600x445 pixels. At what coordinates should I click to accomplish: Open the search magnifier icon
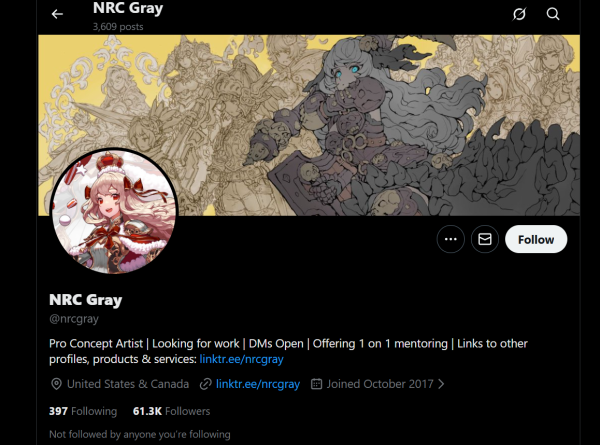(553, 14)
